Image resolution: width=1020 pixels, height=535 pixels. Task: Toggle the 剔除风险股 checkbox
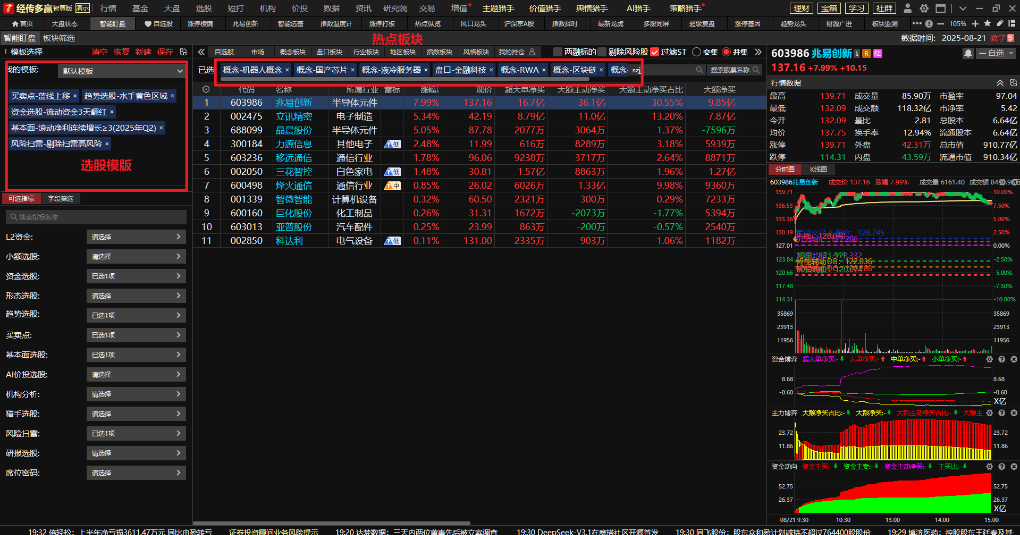(x=602, y=52)
